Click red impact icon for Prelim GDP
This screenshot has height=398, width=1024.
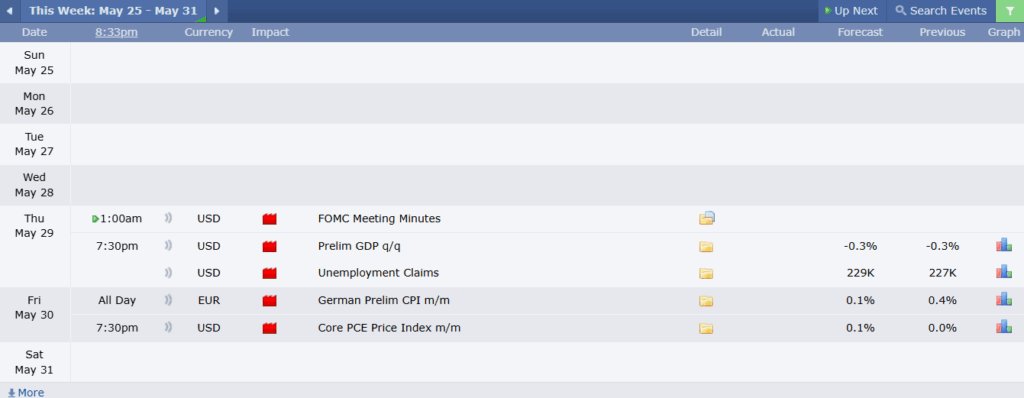coord(270,246)
